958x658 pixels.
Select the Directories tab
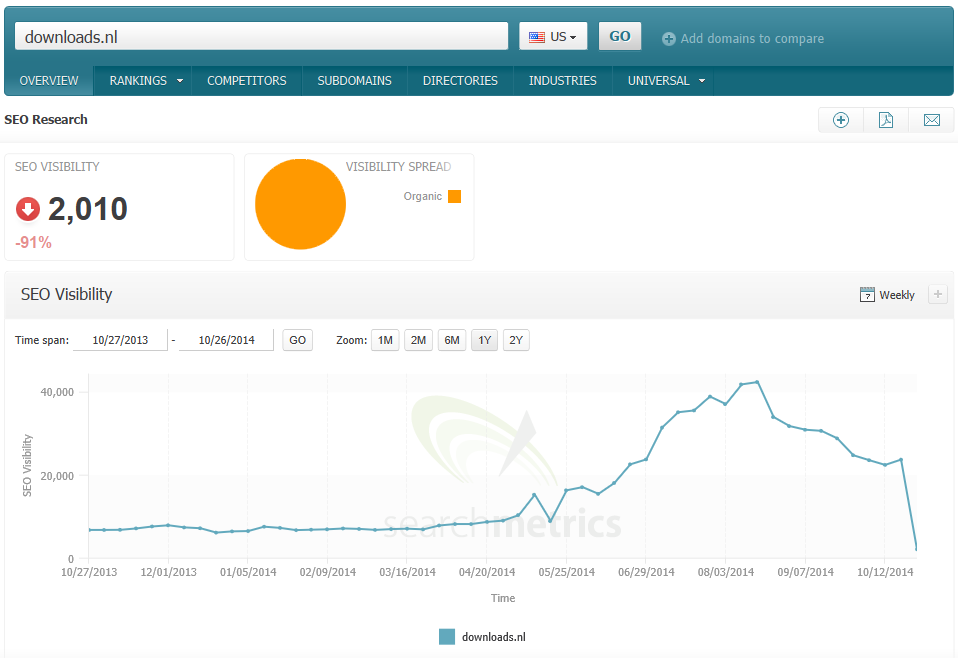tap(460, 81)
